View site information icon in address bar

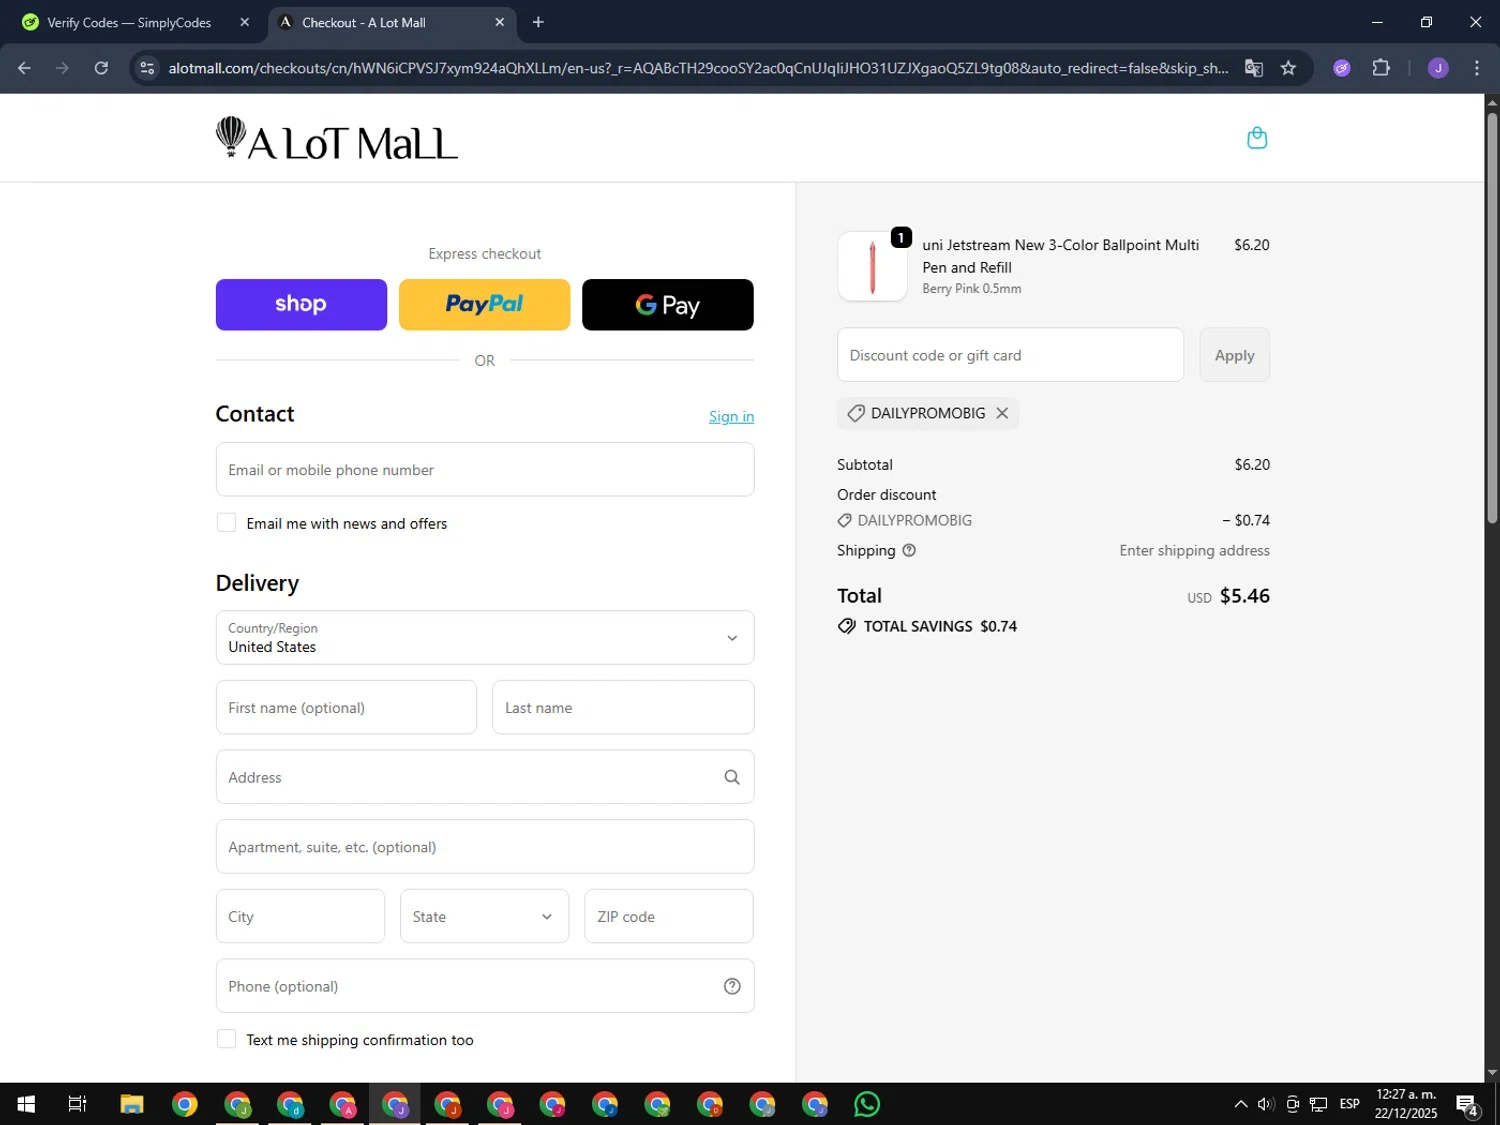click(147, 68)
